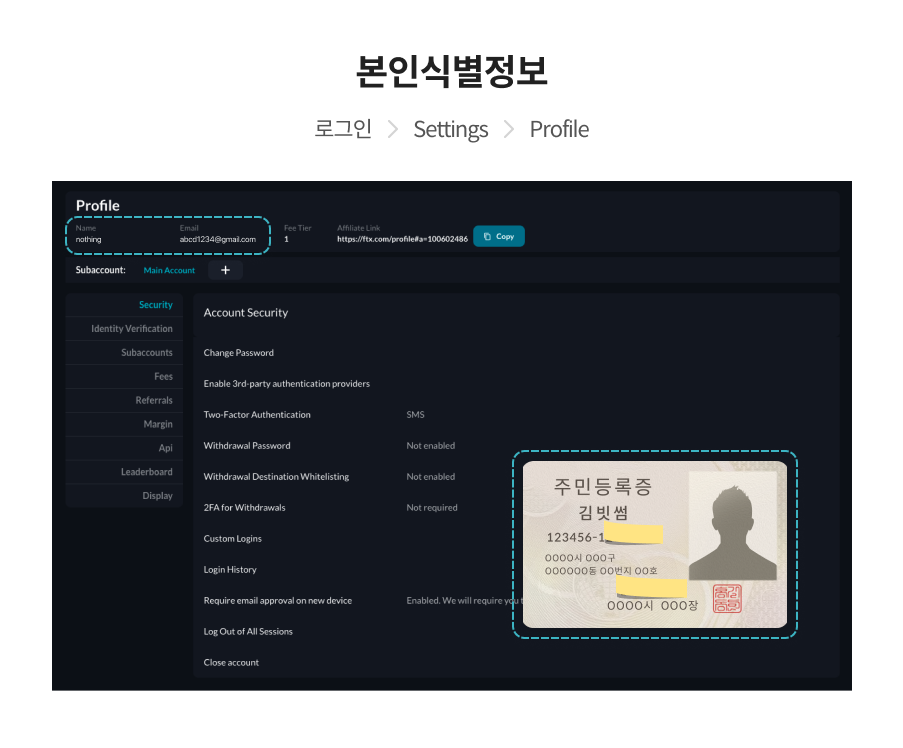The image size is (903, 748).
Task: Click Change Password option
Action: 238,353
